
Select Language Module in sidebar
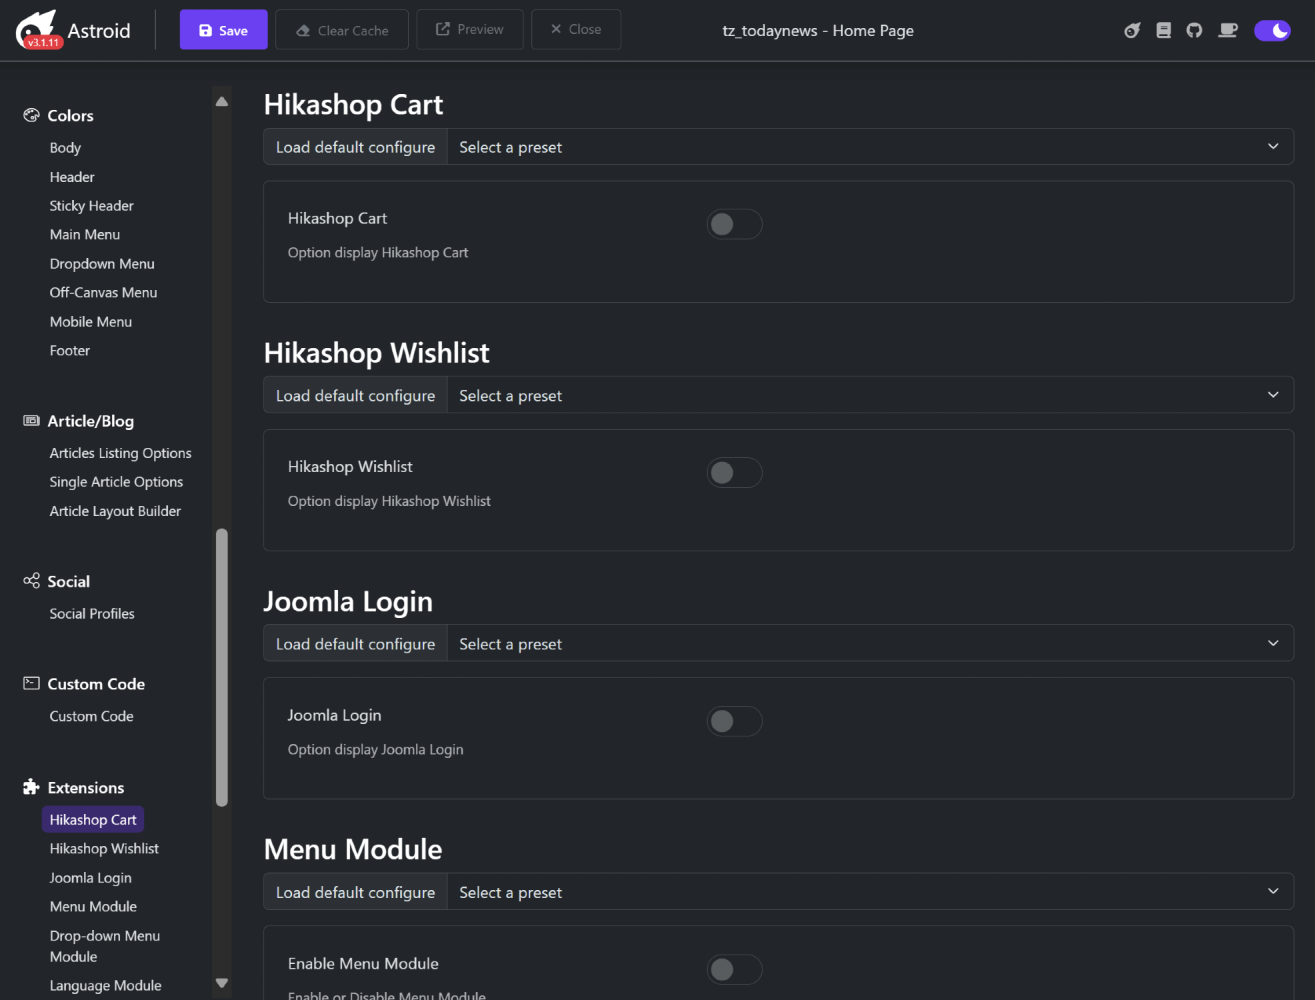tap(105, 986)
